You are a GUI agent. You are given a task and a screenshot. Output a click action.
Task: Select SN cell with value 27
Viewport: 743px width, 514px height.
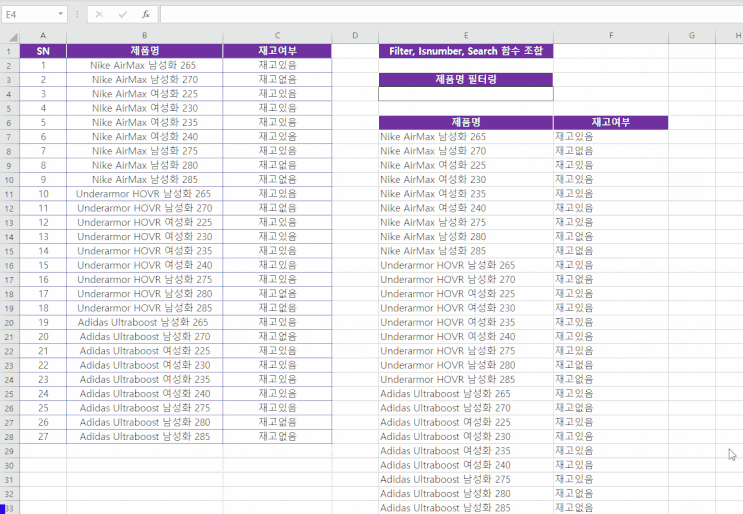43,437
